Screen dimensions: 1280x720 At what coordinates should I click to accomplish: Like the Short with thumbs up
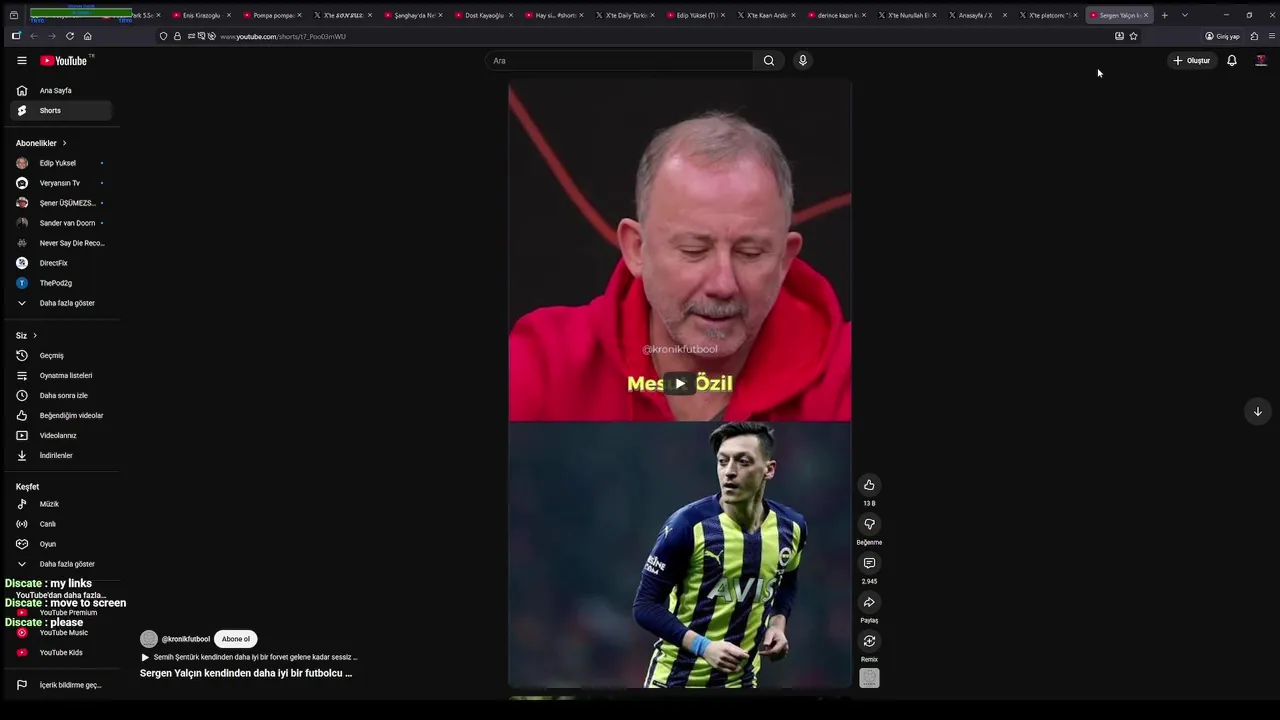coord(869,485)
